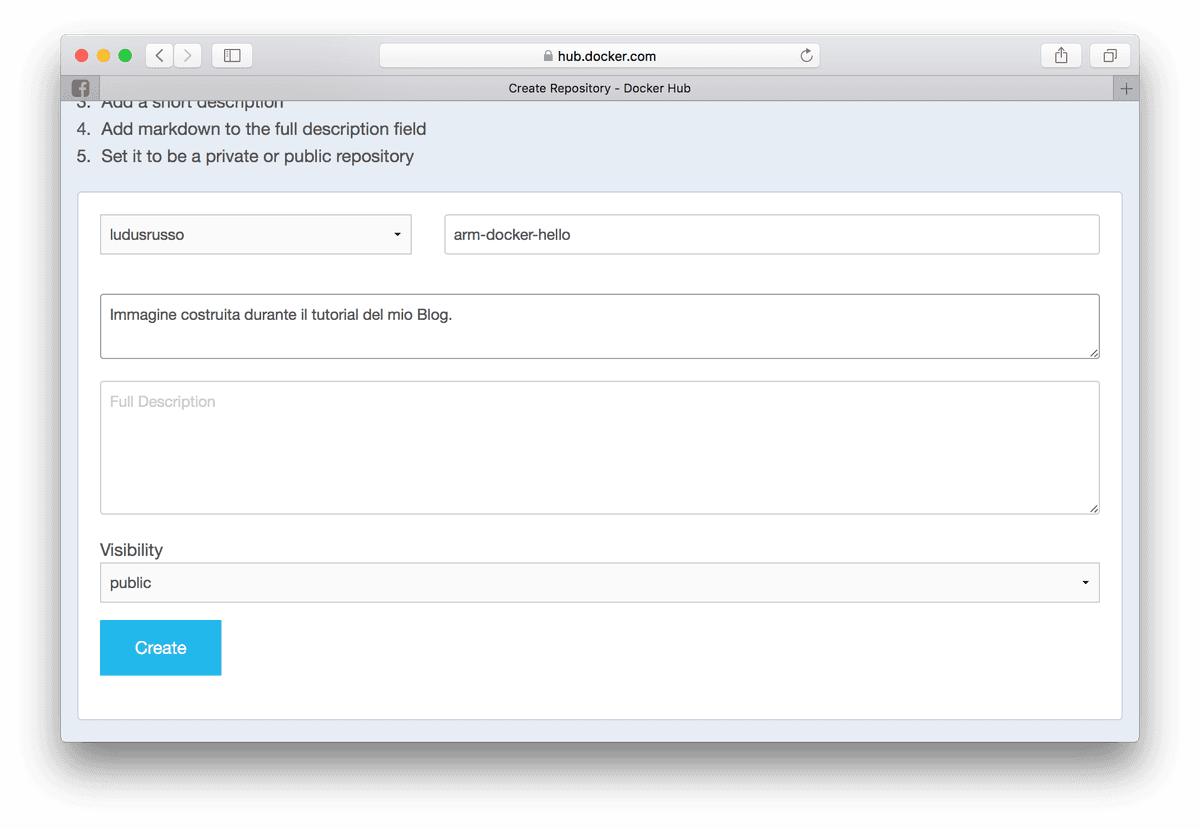The width and height of the screenshot is (1200, 829).
Task: Open a new tab with the plus button
Action: (1126, 88)
